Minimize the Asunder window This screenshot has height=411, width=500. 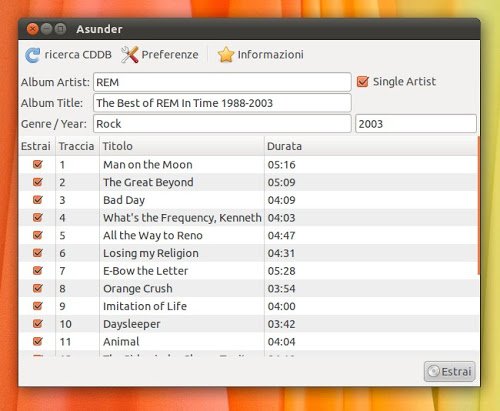click(46, 29)
